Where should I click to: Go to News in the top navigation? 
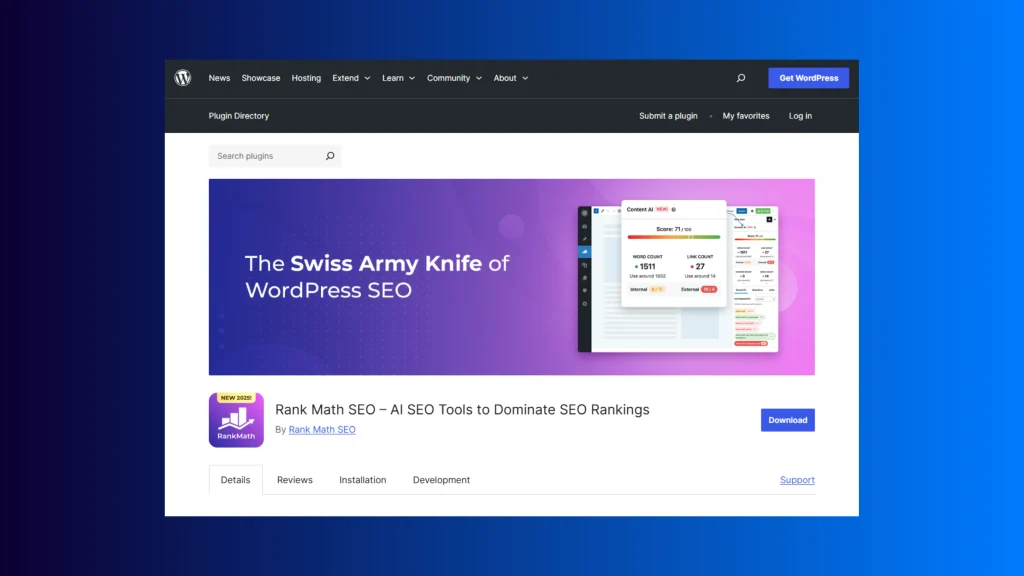219,78
